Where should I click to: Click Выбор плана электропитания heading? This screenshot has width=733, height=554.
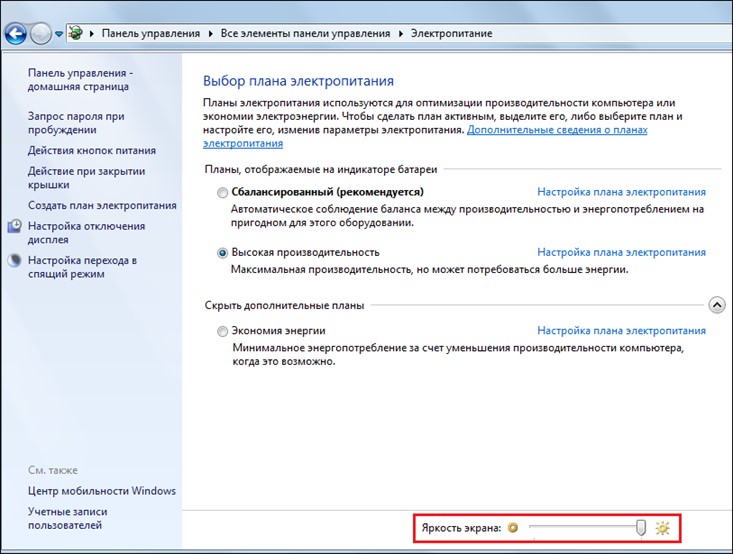click(298, 81)
